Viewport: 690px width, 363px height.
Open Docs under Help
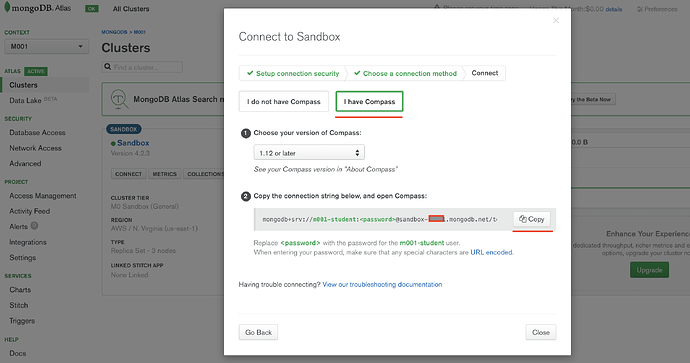tap(18, 353)
